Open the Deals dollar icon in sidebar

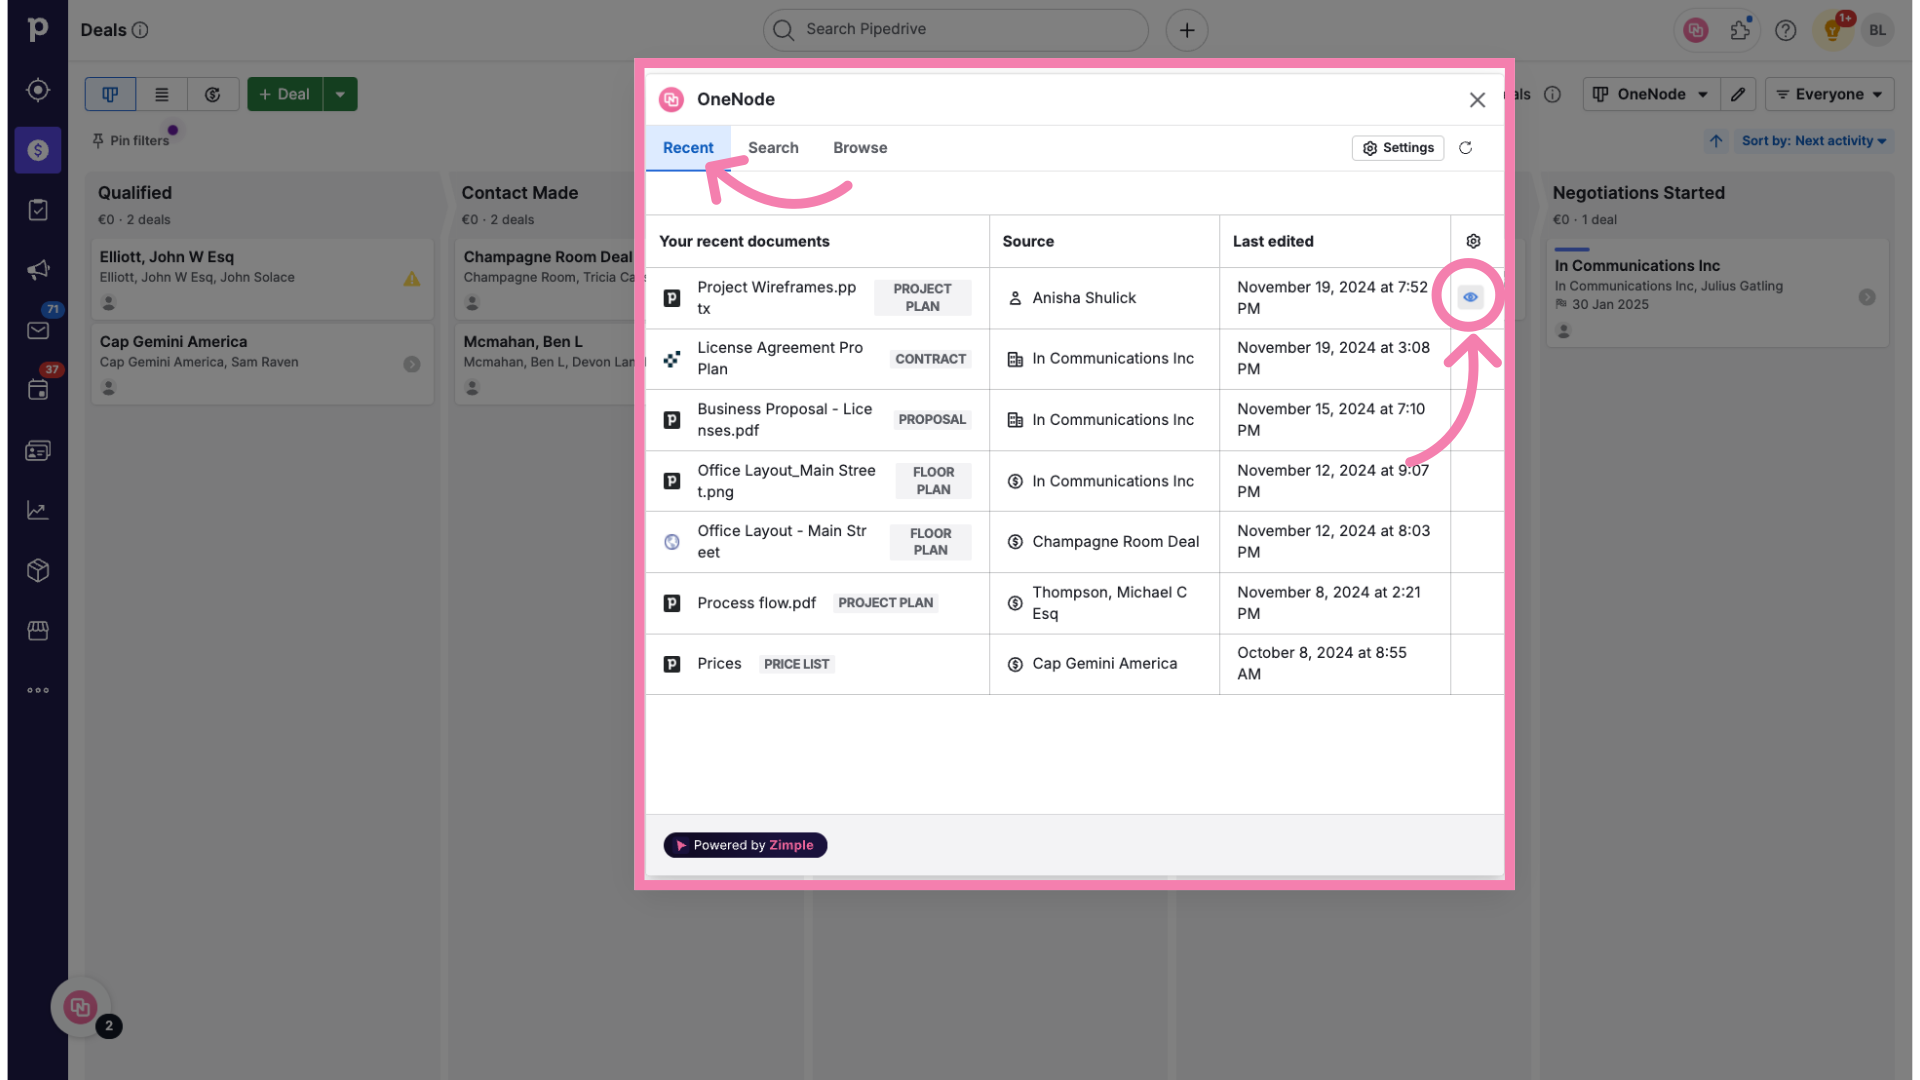(x=38, y=150)
